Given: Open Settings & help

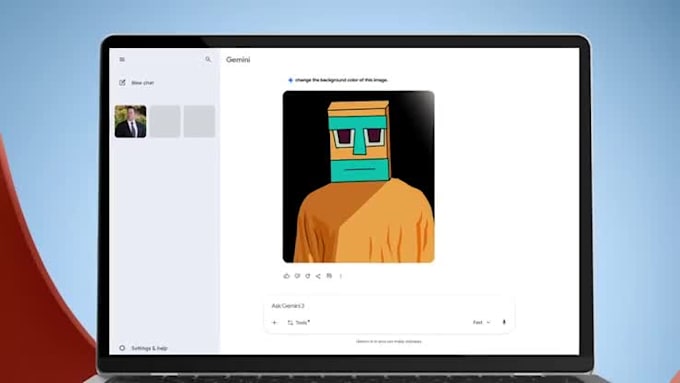Looking at the screenshot, I should point(144,348).
